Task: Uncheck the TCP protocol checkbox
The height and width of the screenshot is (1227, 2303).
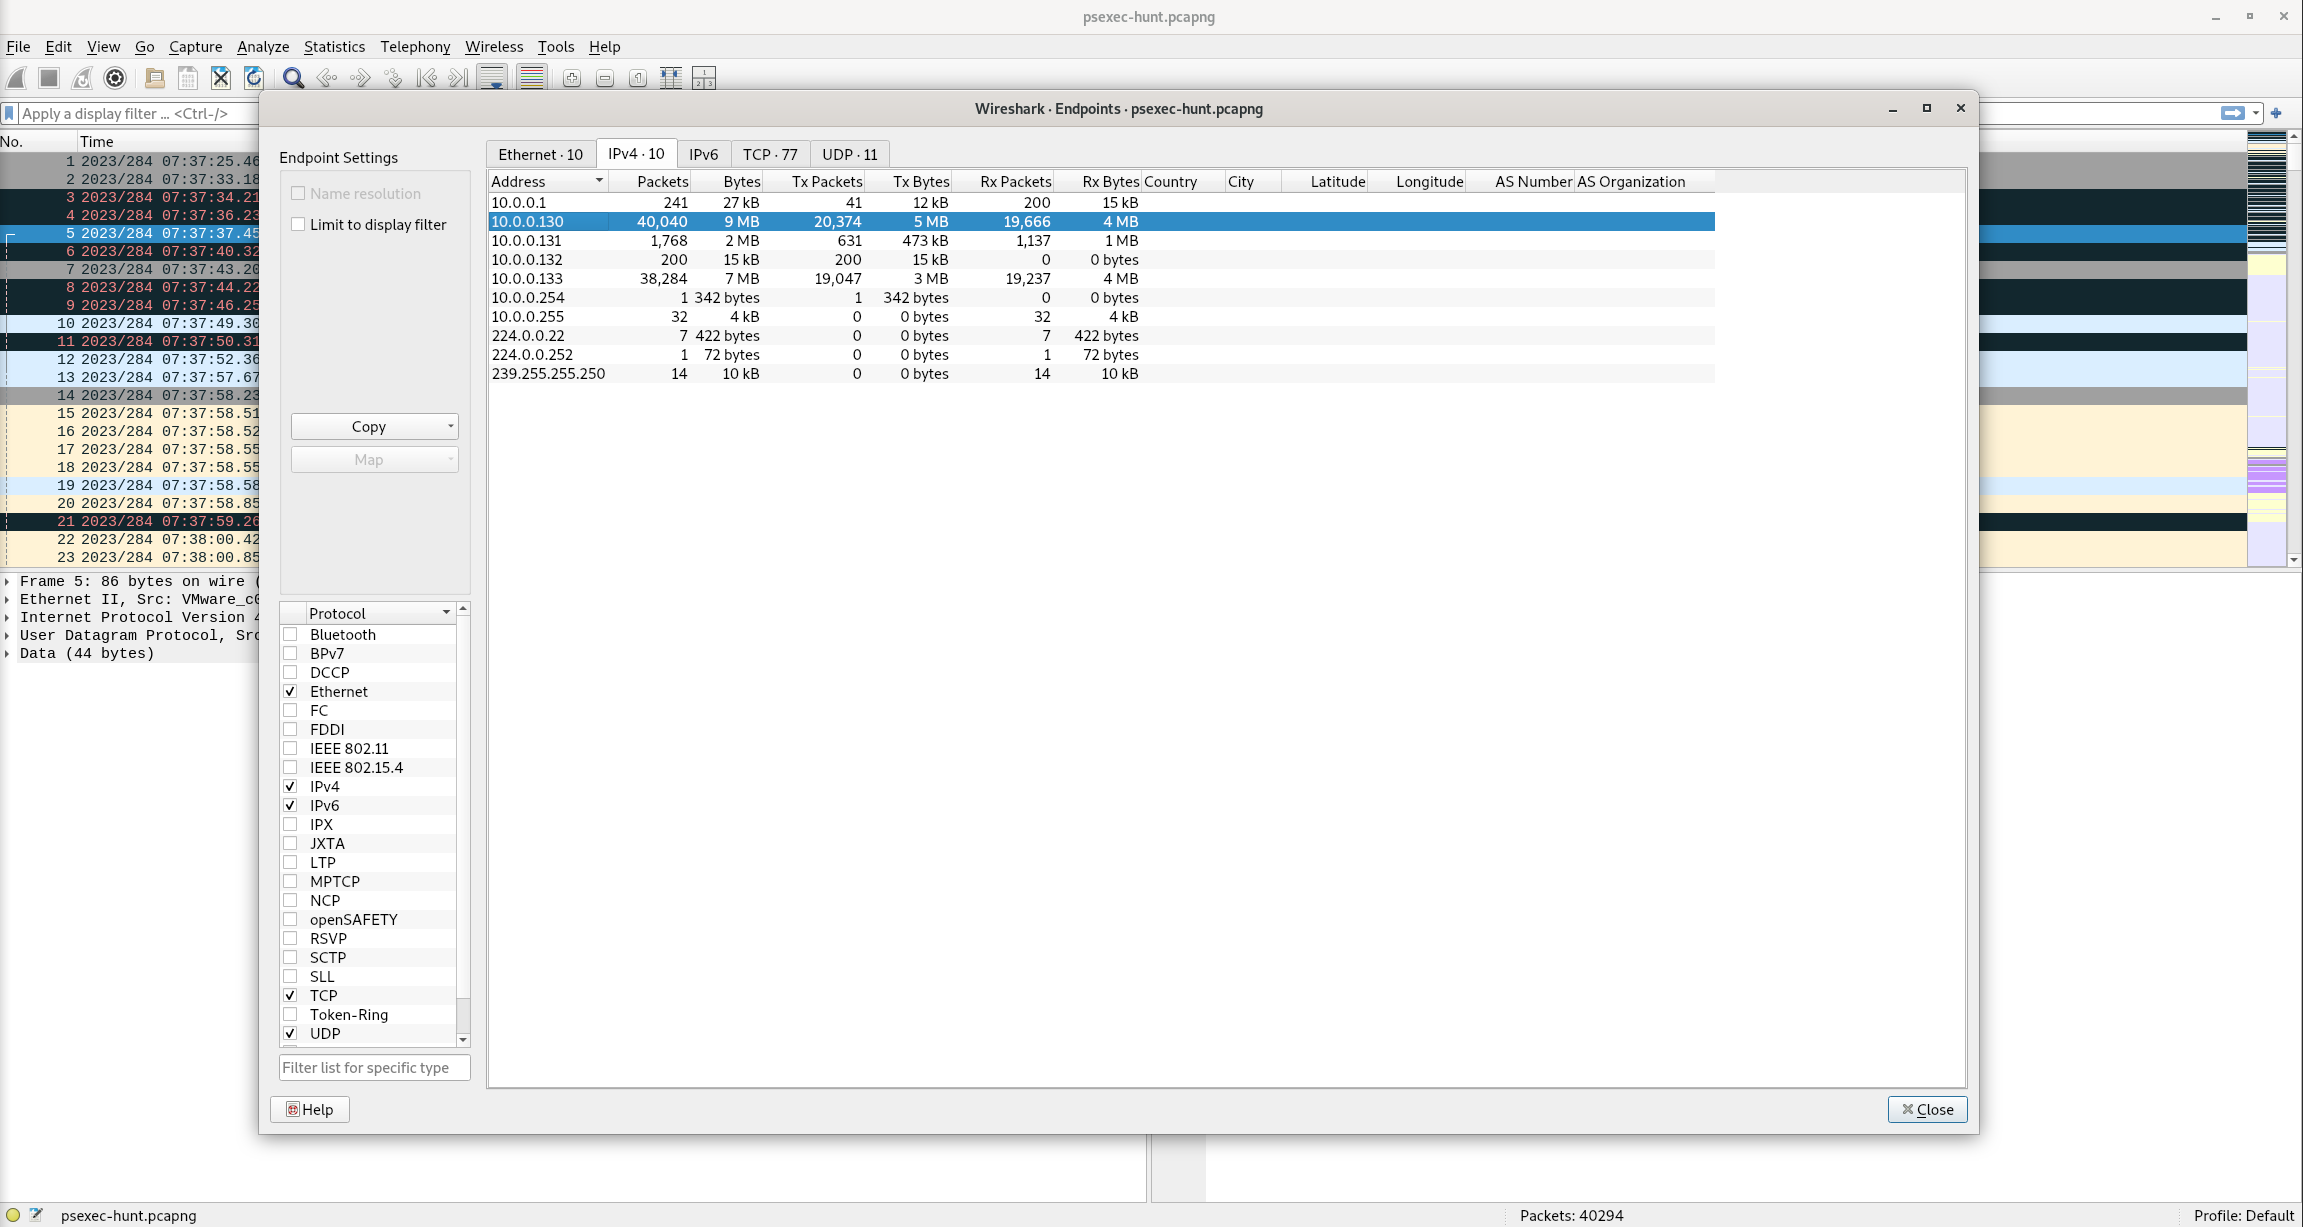Action: (x=290, y=995)
